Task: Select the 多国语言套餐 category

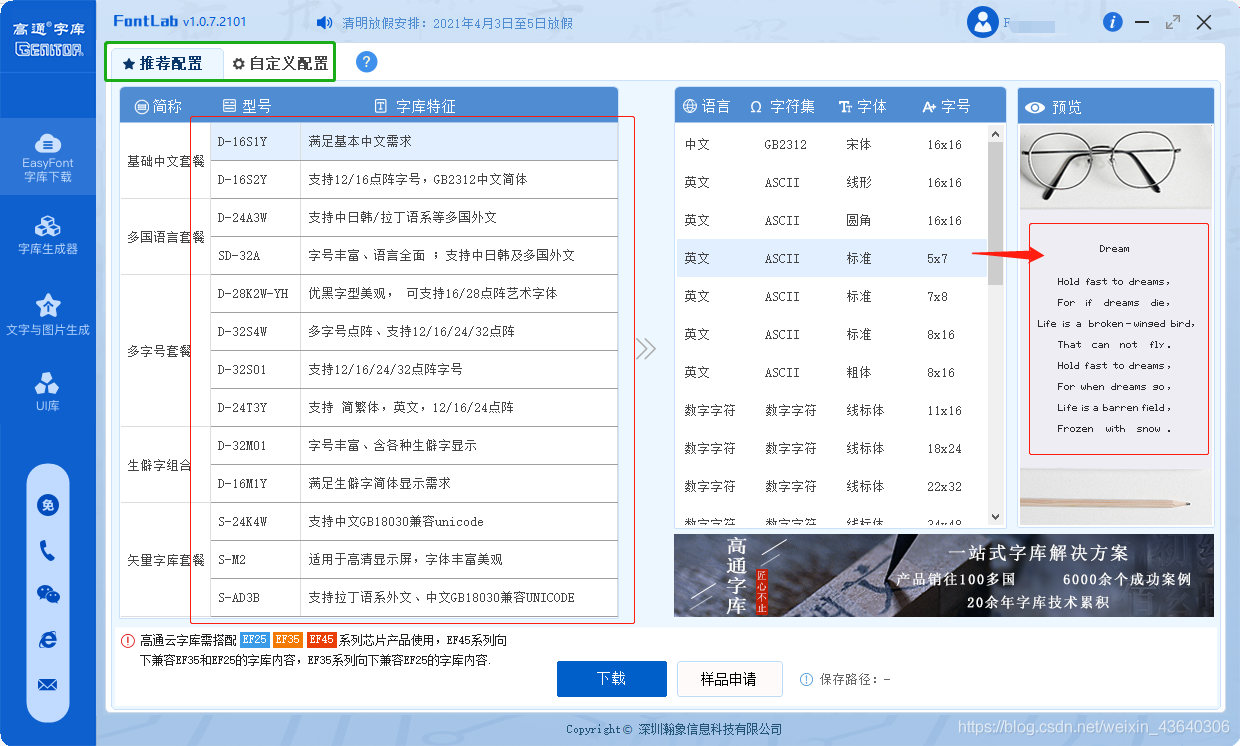Action: (165, 237)
